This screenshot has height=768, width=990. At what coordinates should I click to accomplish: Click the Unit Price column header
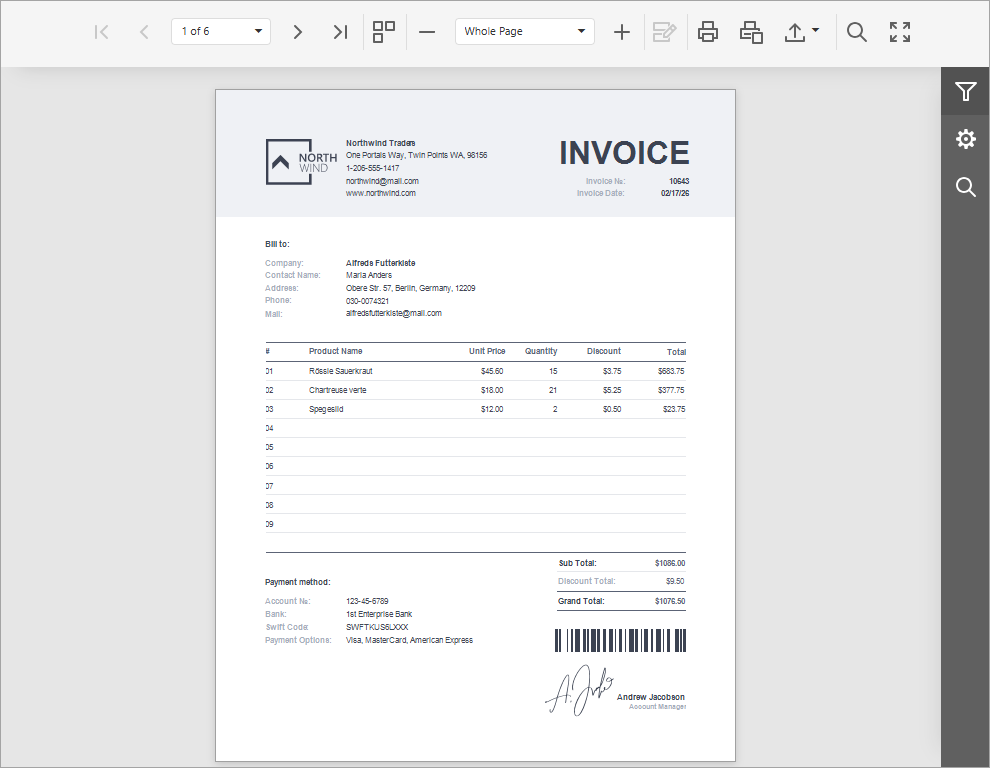[487, 351]
